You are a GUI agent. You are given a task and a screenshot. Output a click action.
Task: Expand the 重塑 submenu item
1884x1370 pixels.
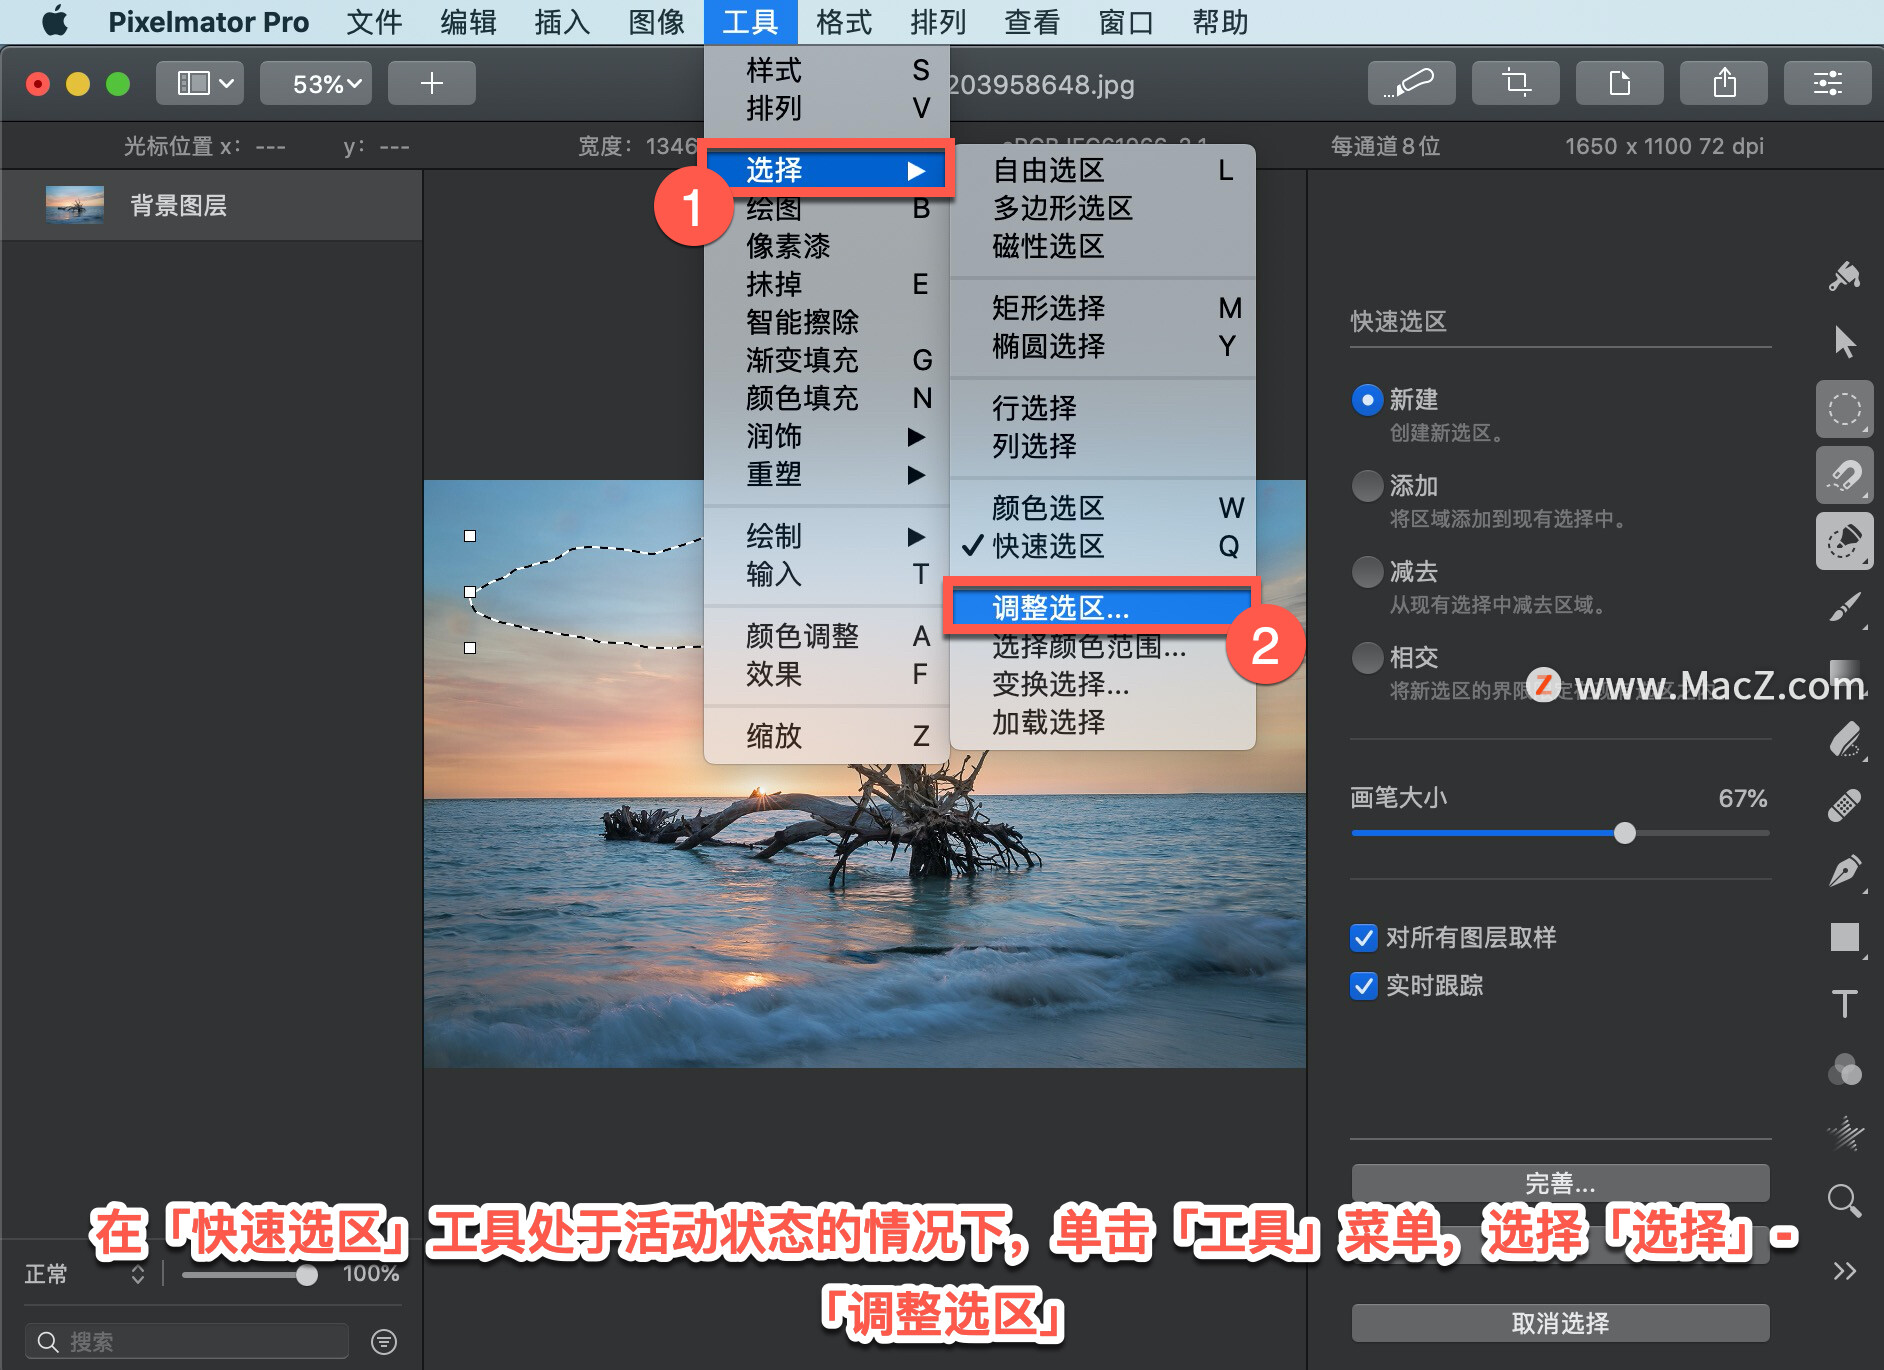tap(826, 474)
